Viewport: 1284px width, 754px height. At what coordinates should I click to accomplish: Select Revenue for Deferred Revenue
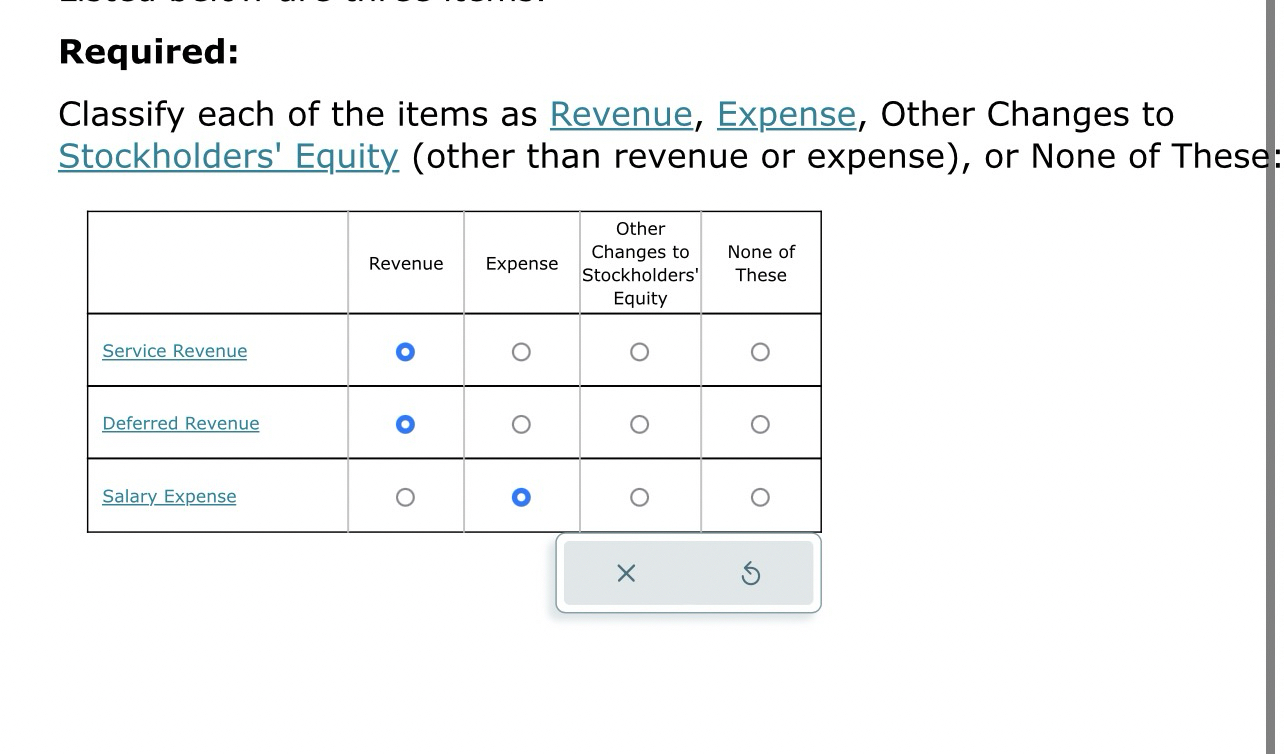405,424
